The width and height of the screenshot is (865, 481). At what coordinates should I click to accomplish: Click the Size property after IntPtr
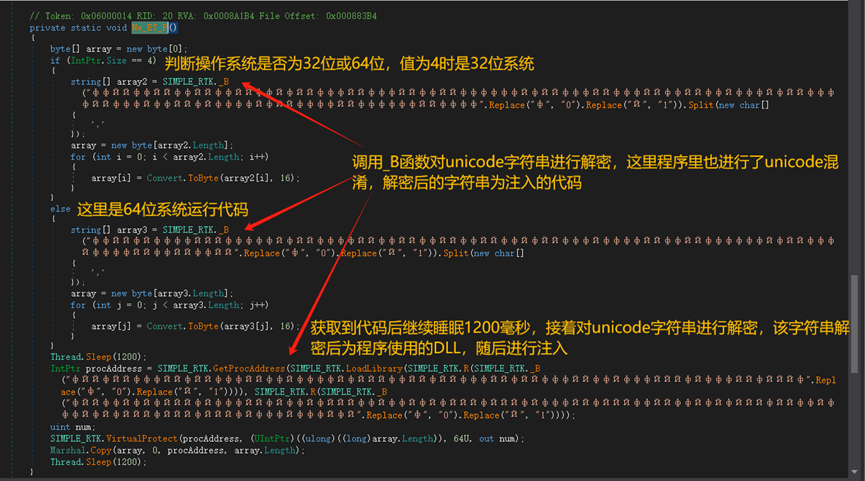[x=116, y=61]
